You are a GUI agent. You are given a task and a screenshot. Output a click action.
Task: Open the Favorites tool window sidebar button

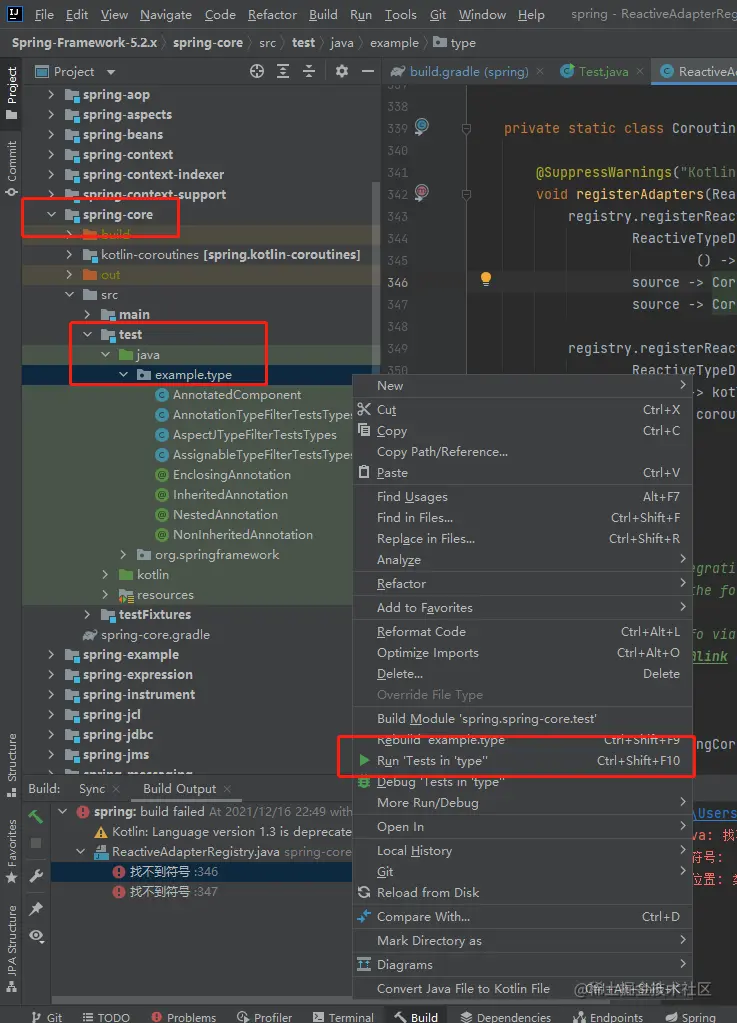(x=11, y=852)
